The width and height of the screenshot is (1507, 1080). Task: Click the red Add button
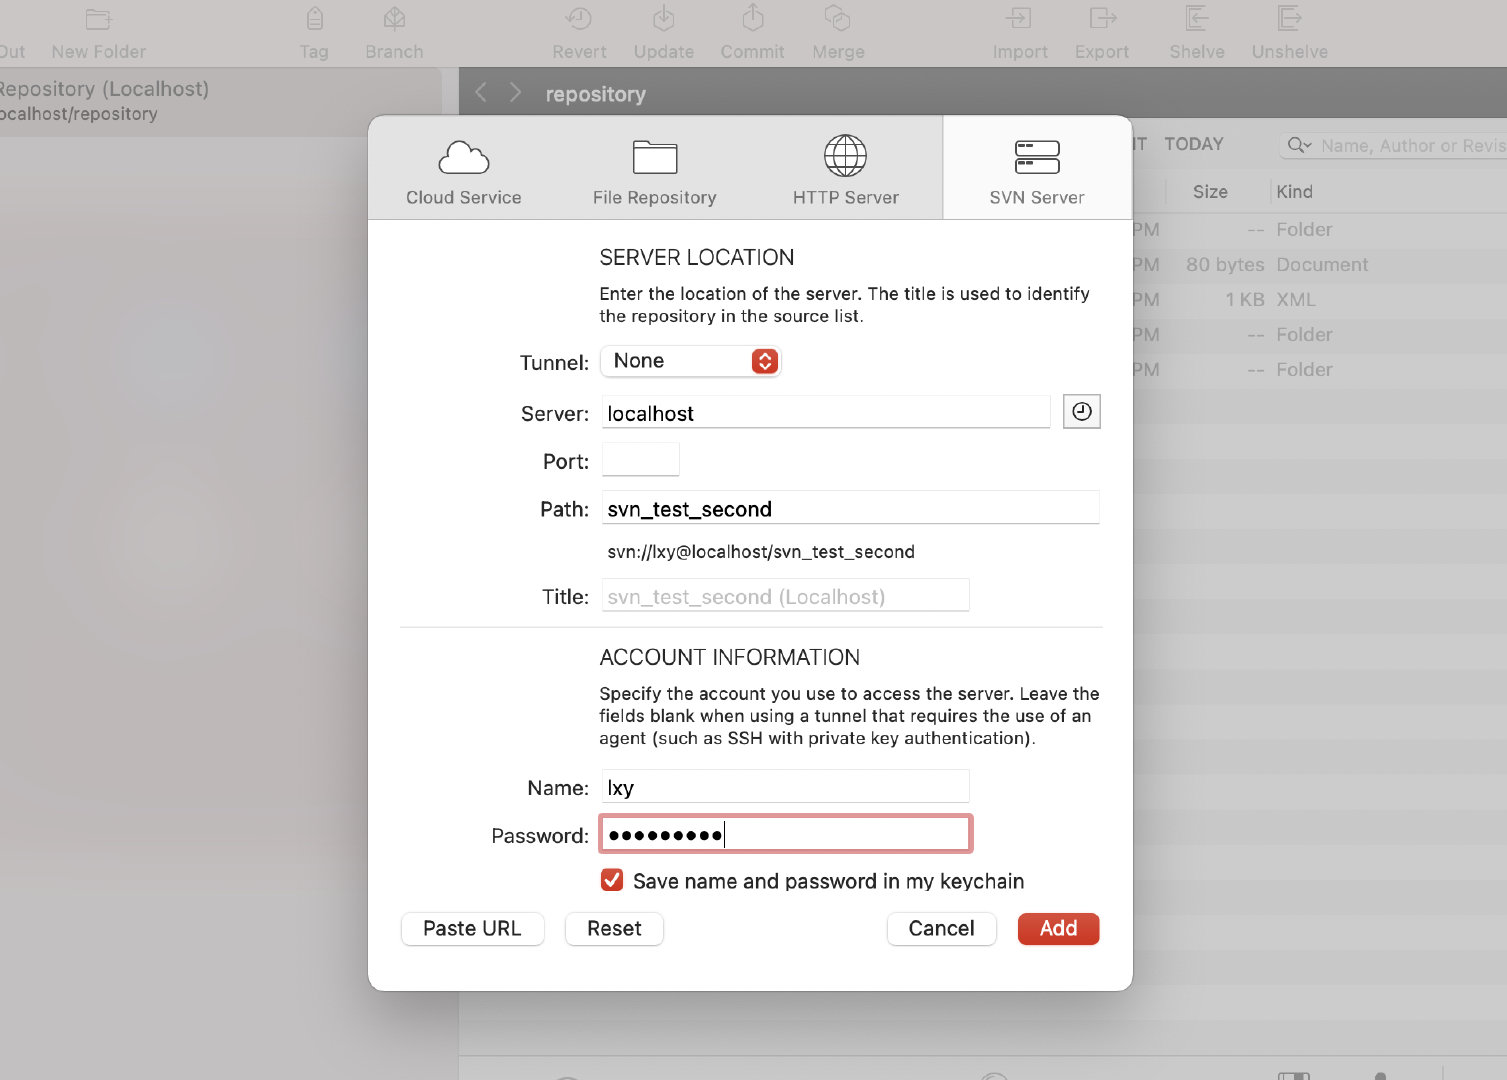click(1058, 928)
